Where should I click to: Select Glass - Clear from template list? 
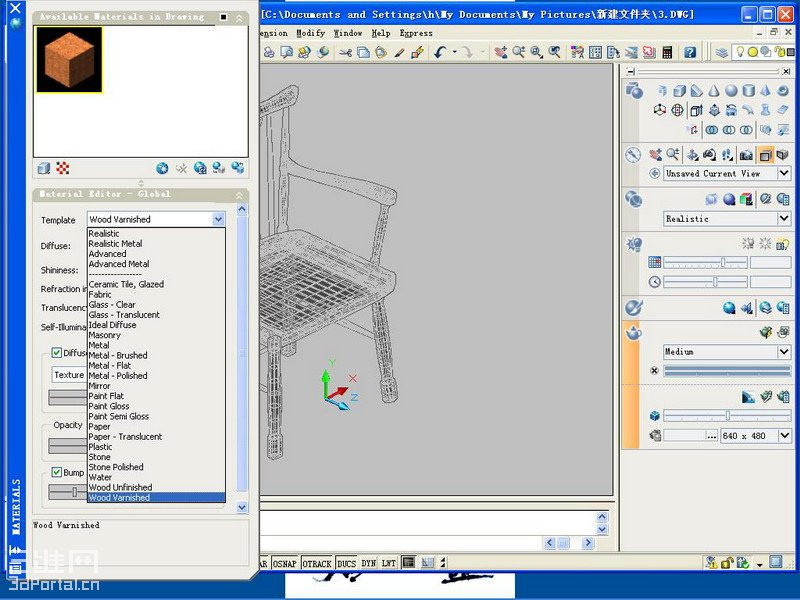click(112, 305)
